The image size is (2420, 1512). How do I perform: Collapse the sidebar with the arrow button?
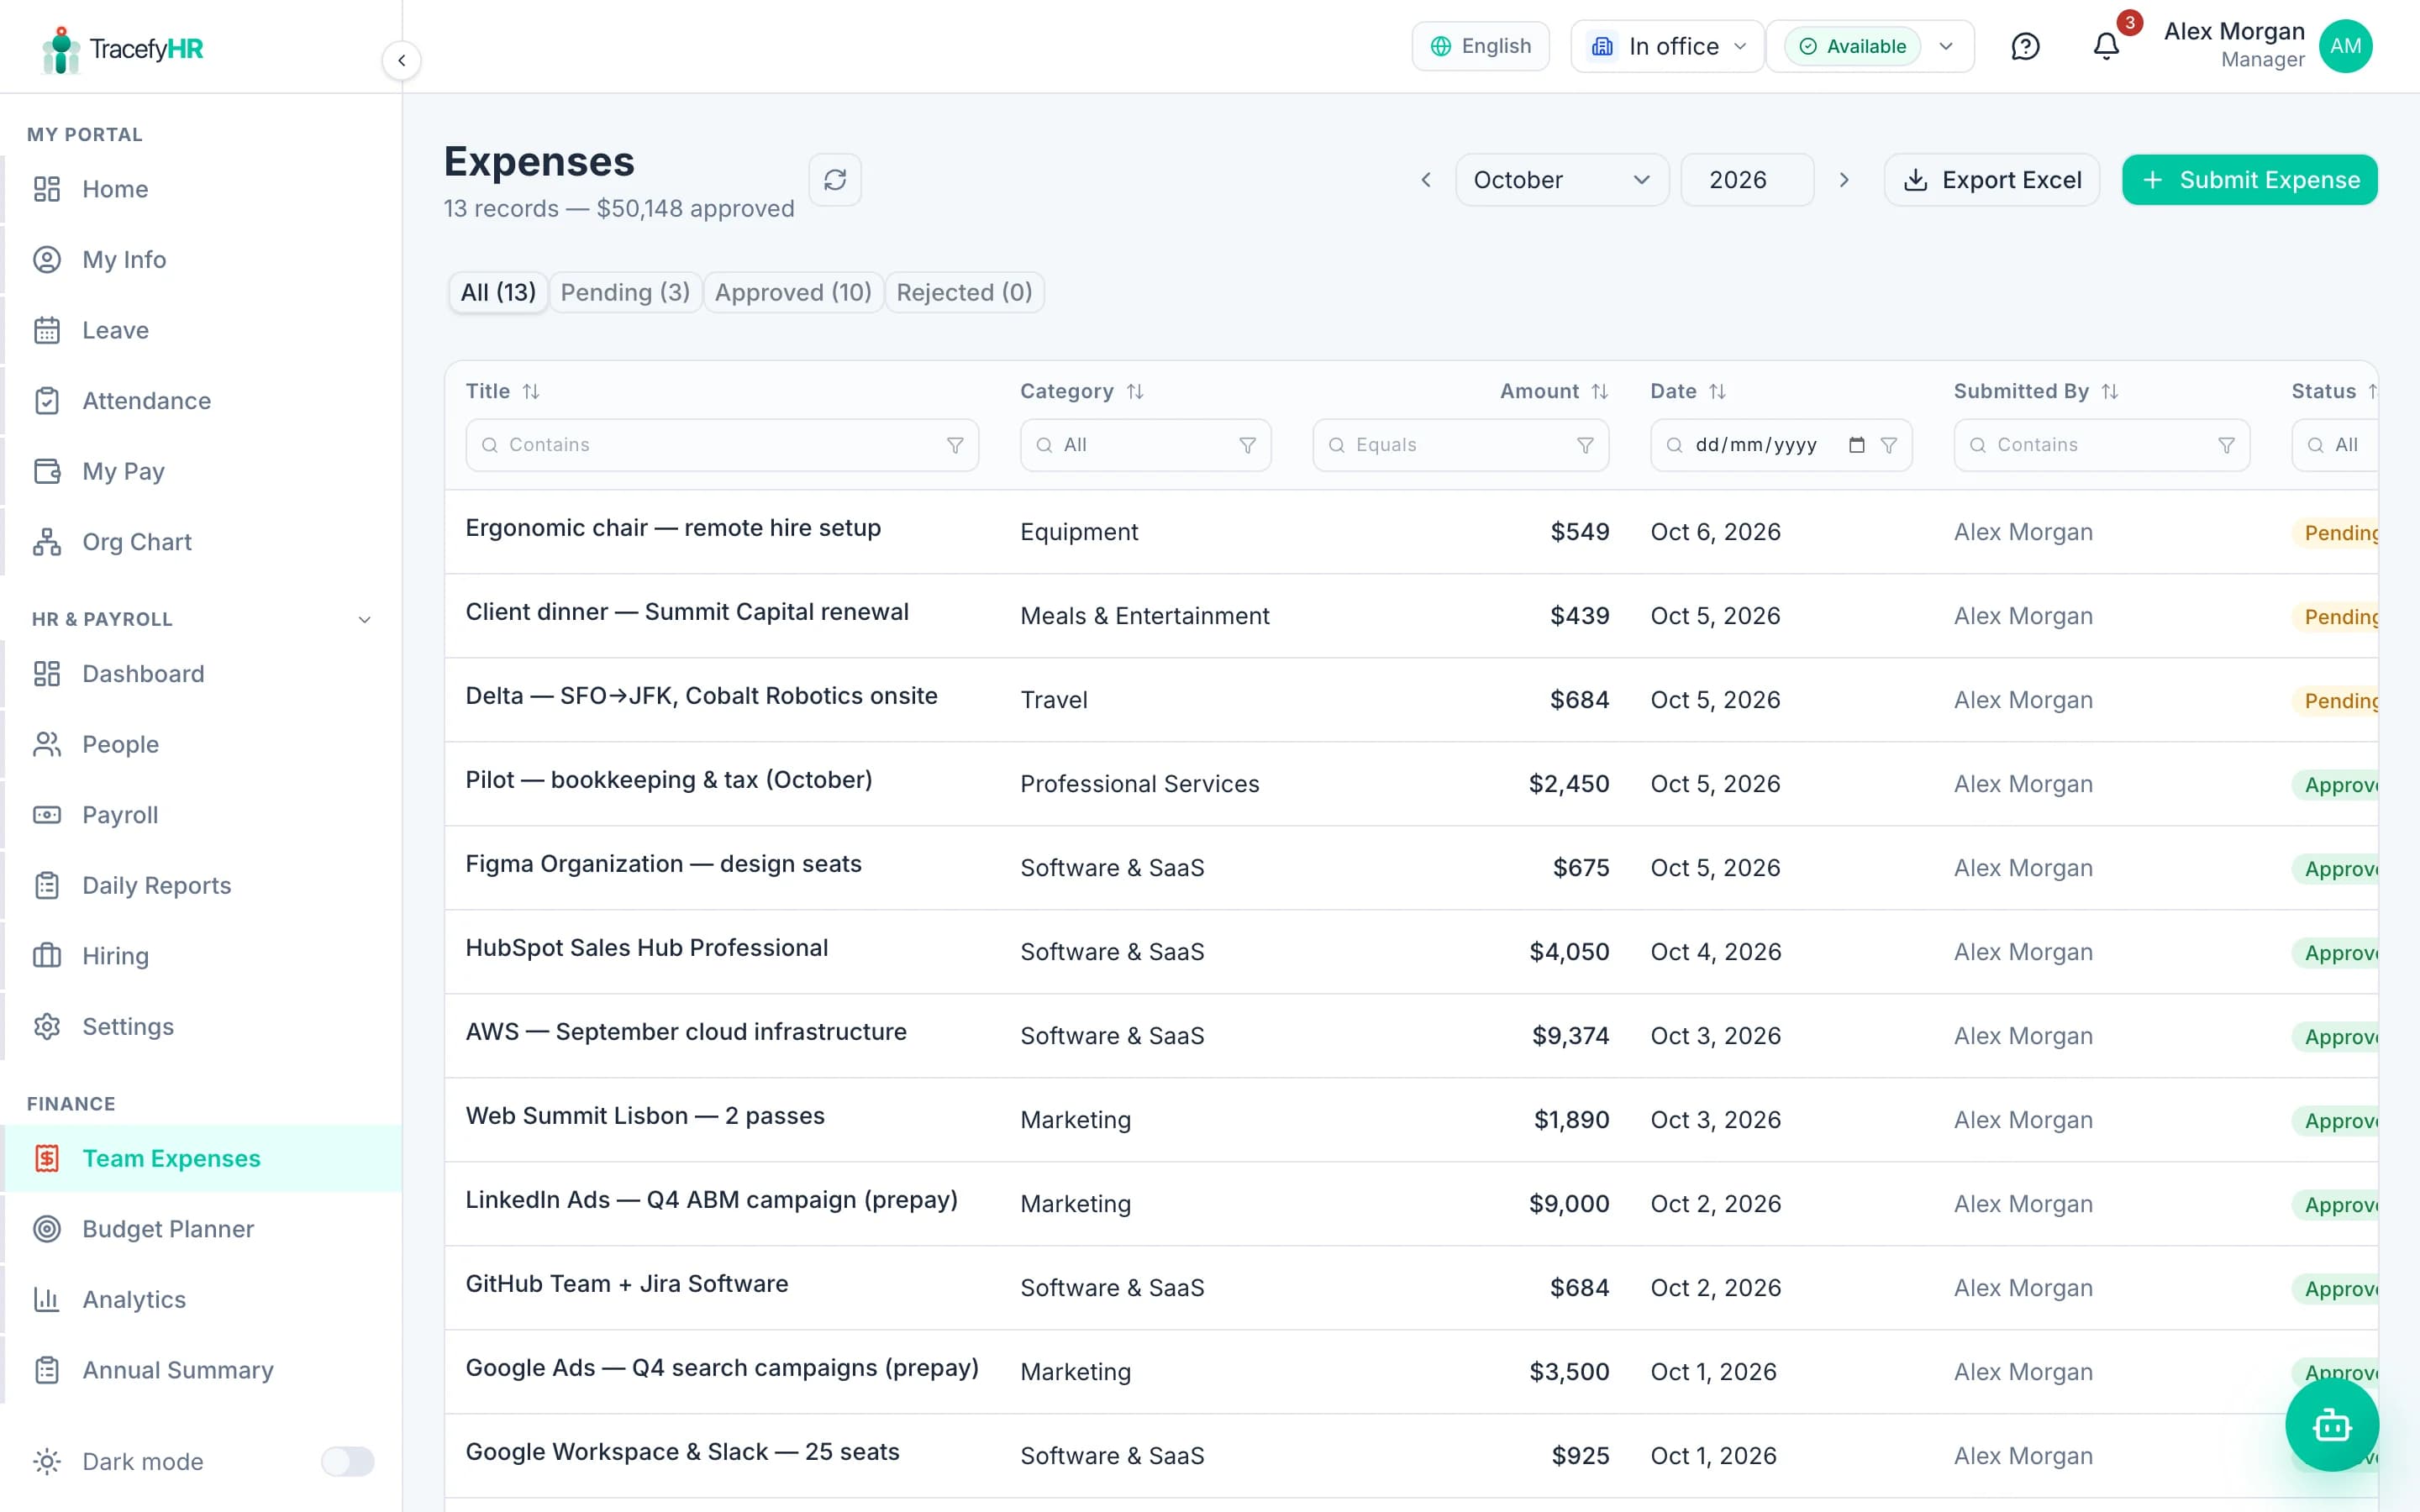401,60
